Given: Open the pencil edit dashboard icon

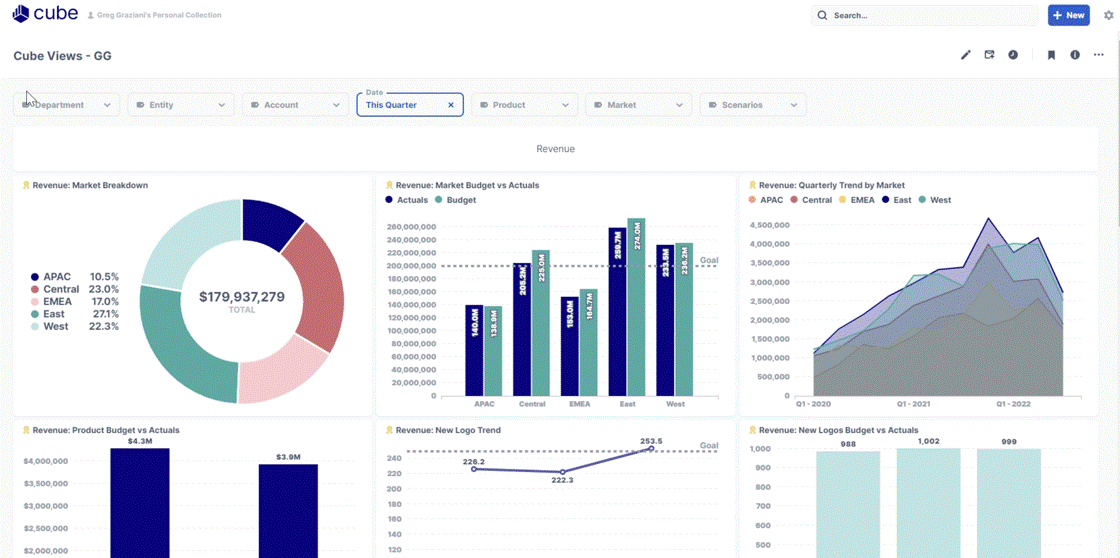Looking at the screenshot, I should pyautogui.click(x=966, y=55).
